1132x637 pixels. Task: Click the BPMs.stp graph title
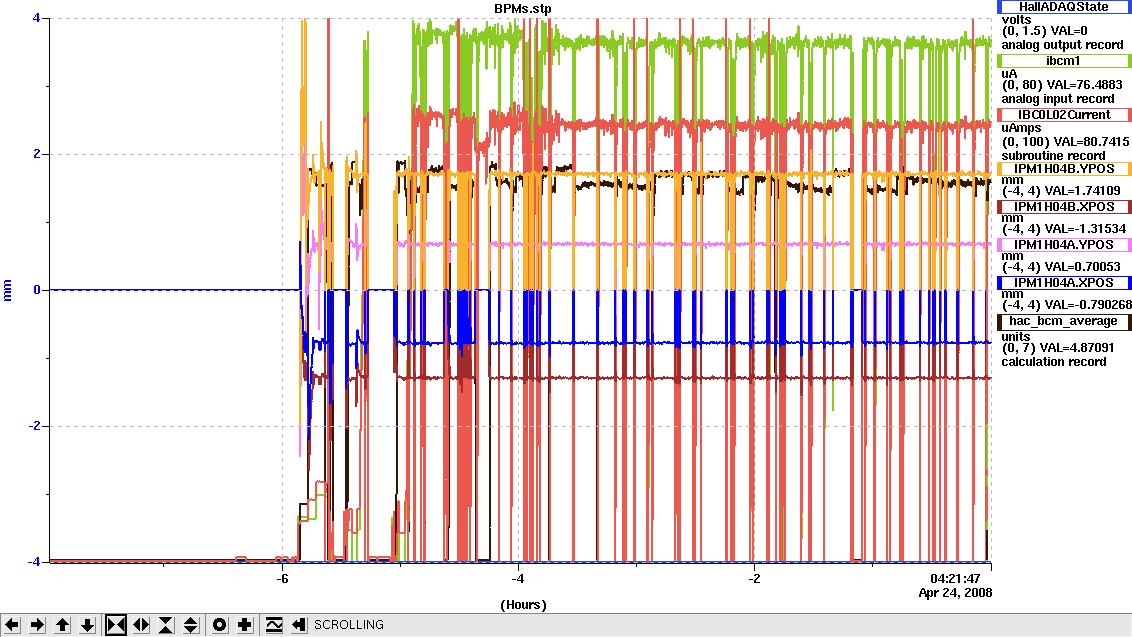pyautogui.click(x=523, y=9)
